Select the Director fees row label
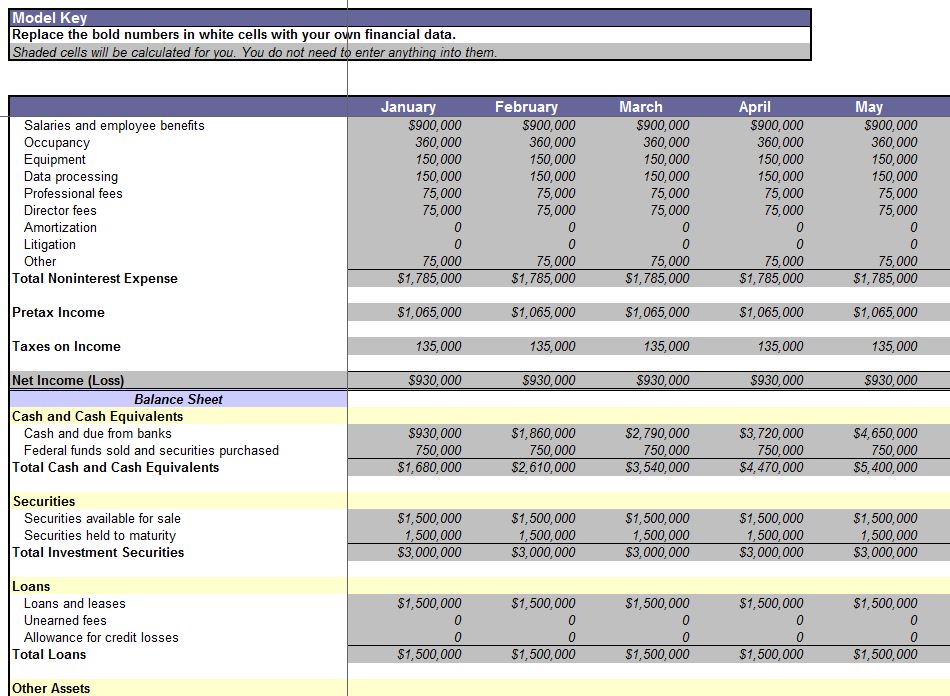This screenshot has height=696, width=950. (x=60, y=210)
